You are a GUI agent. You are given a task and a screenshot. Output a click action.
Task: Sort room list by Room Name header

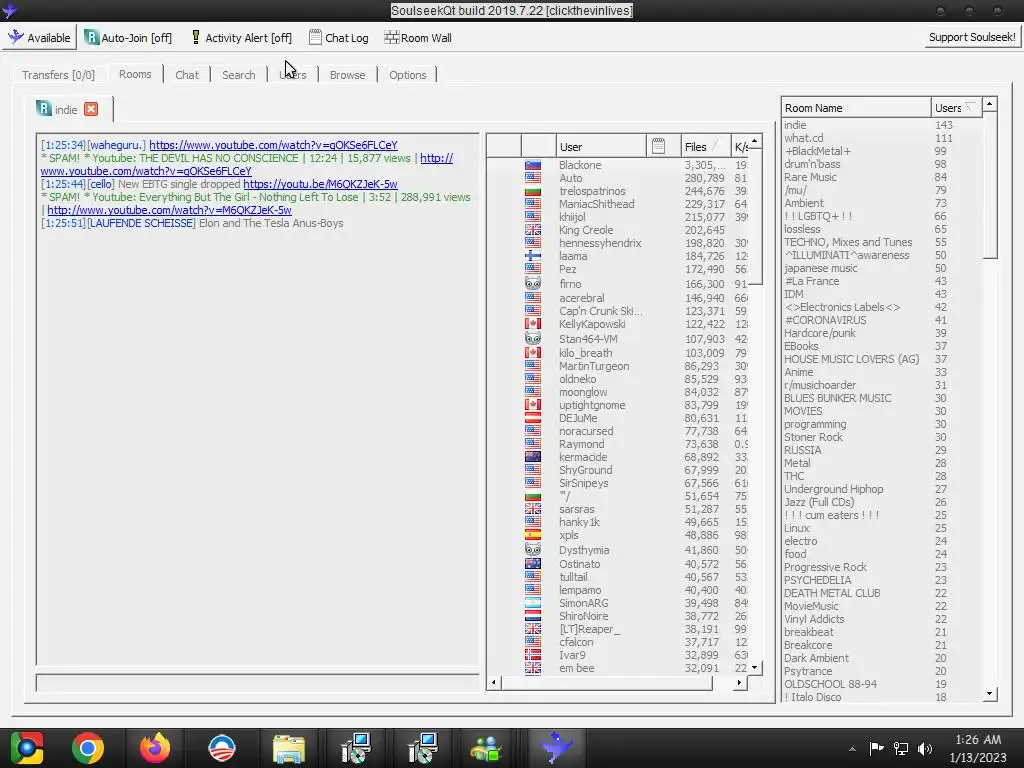856,108
